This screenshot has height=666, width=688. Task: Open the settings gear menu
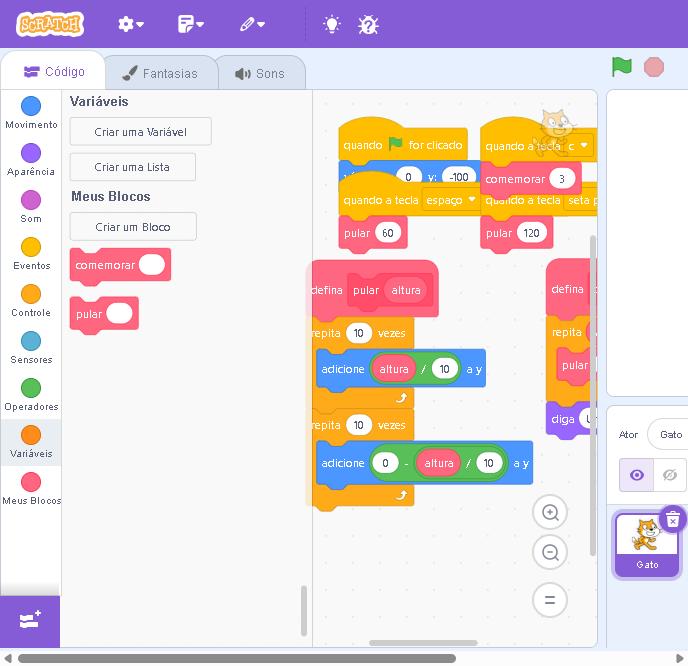[x=130, y=24]
